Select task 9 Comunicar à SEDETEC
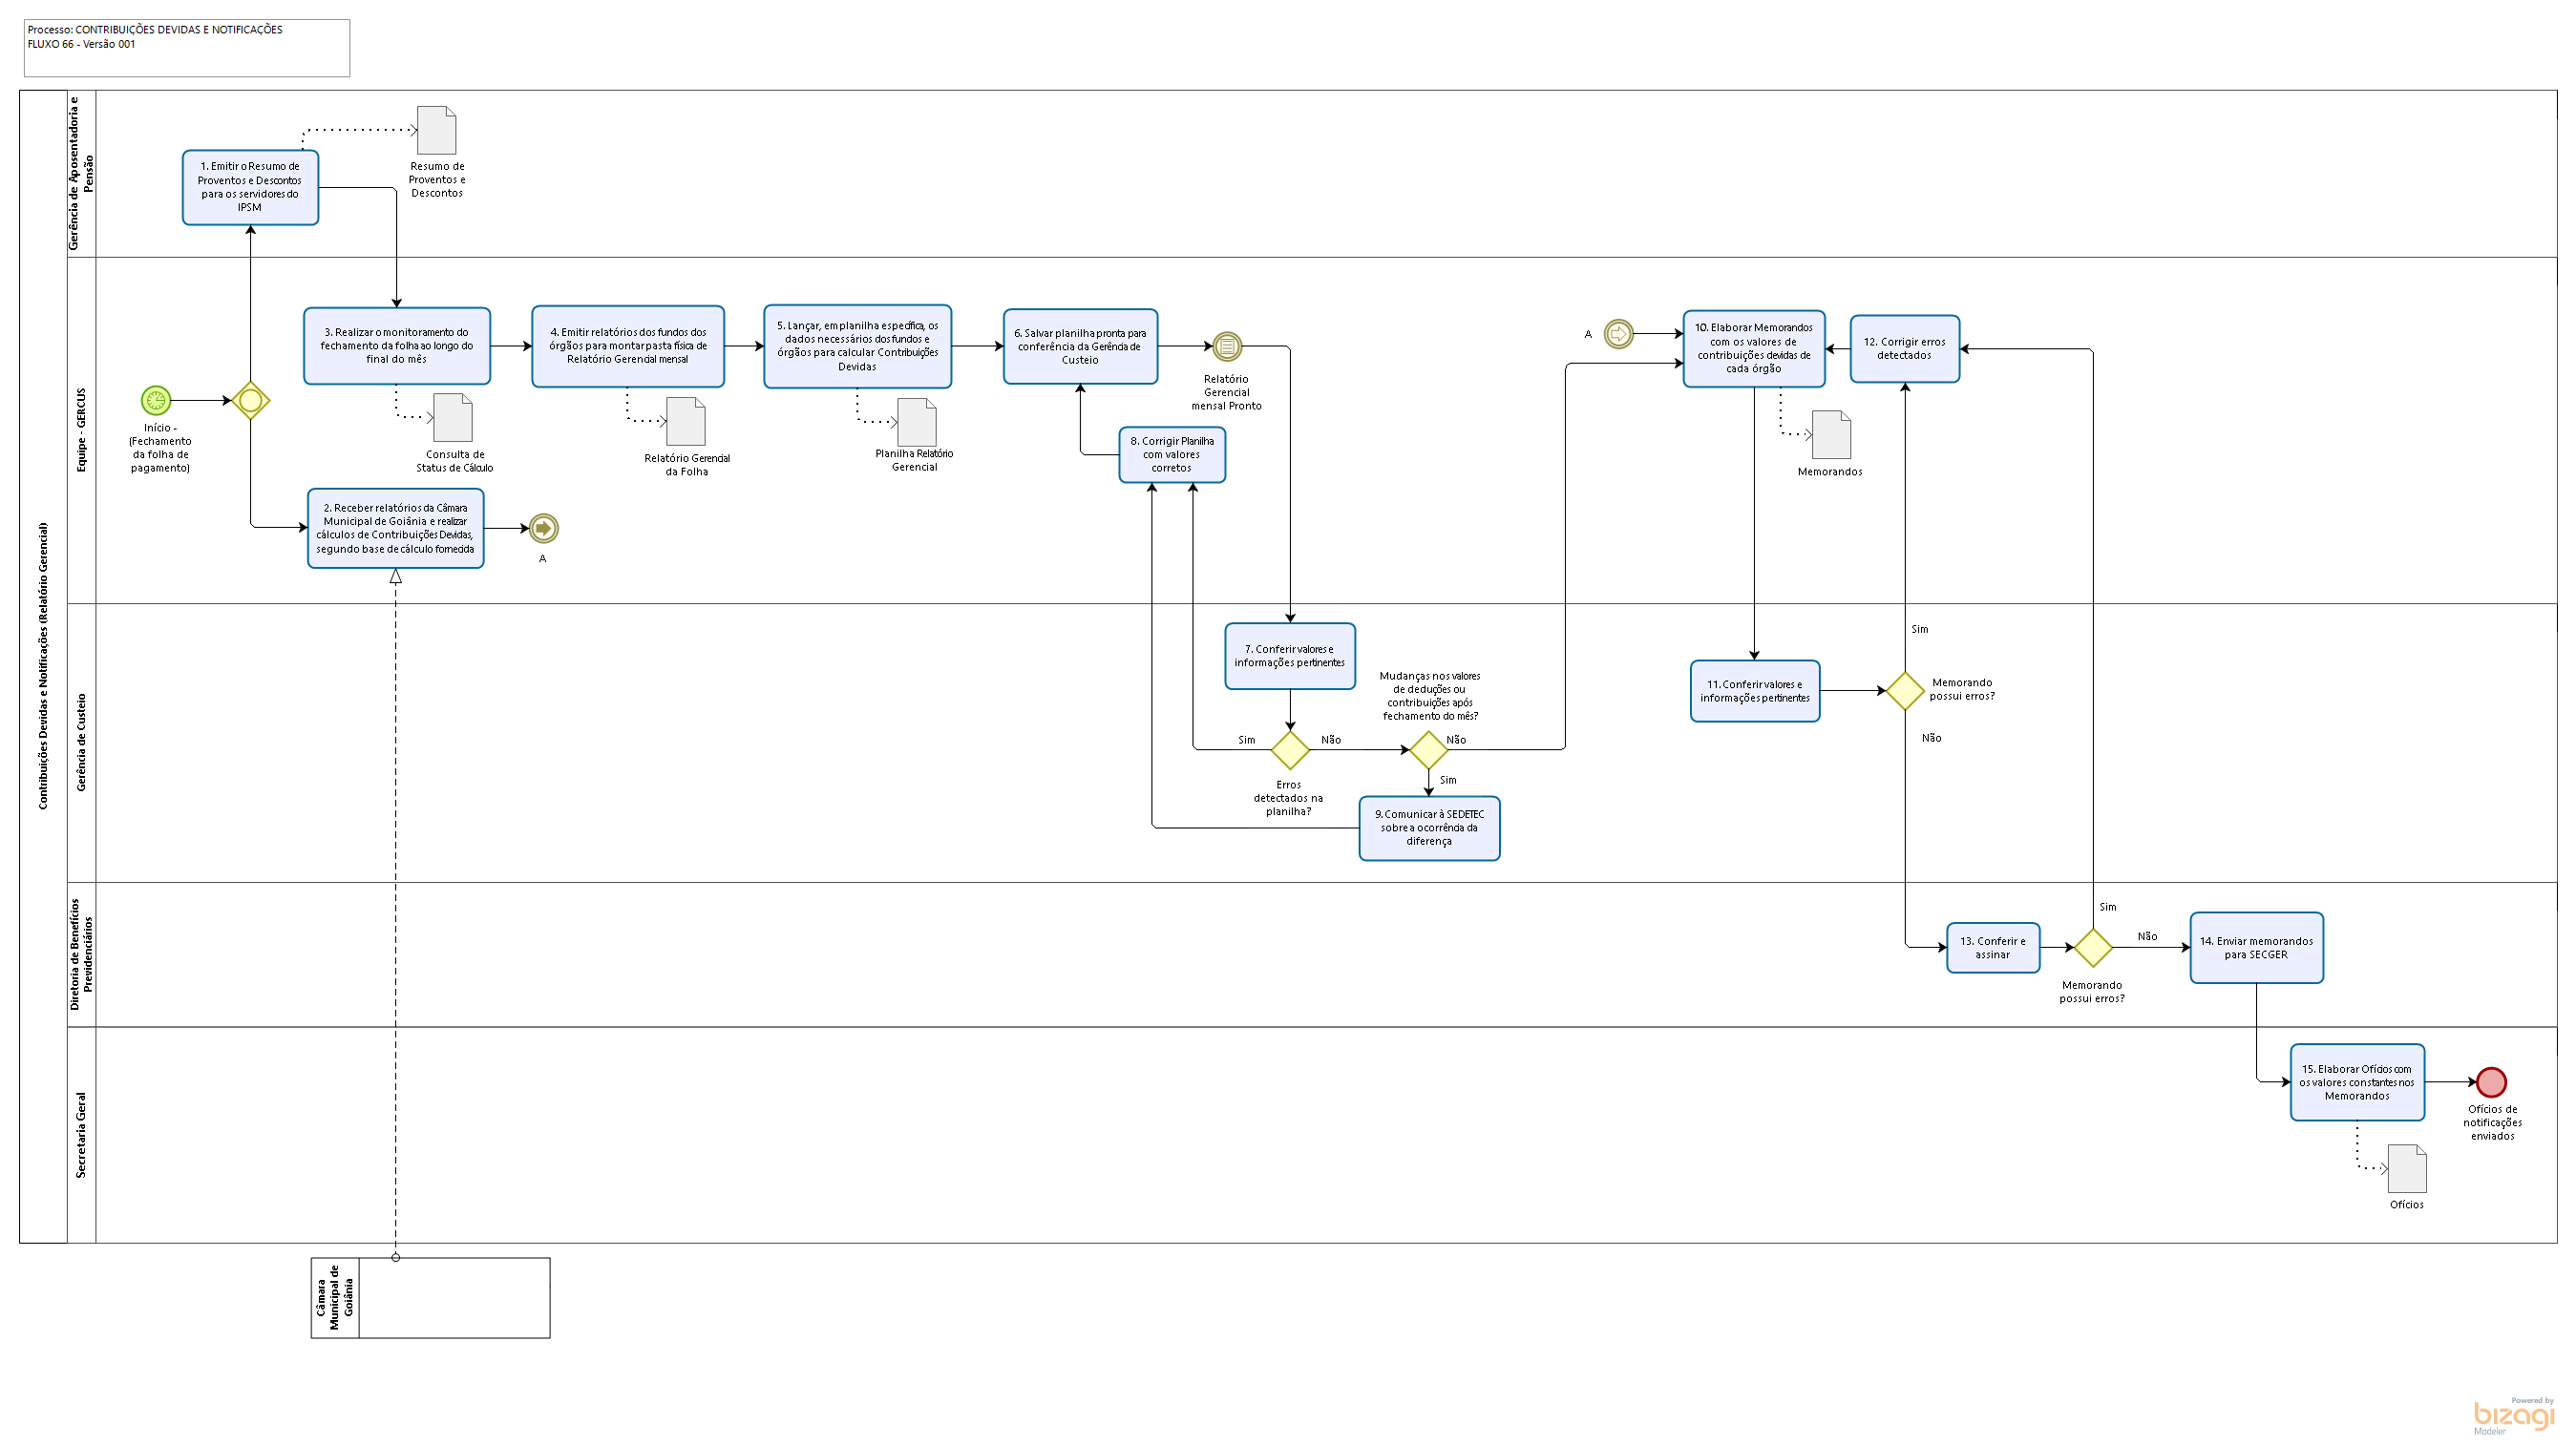This screenshot has height=1446, width=2576. [x=1429, y=828]
